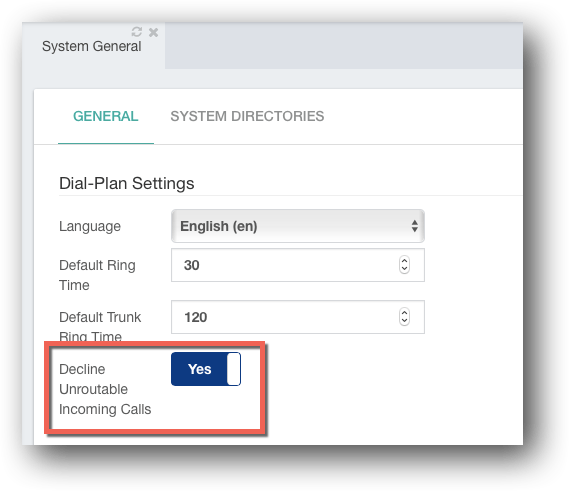Focus the Default Trunk Ring Time field showing 120
569x491 pixels.
tap(298, 317)
